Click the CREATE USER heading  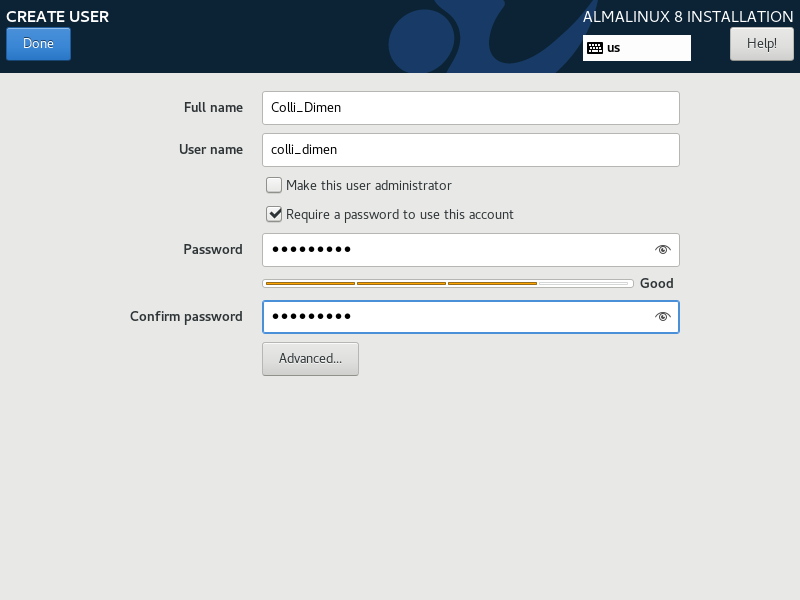[58, 17]
